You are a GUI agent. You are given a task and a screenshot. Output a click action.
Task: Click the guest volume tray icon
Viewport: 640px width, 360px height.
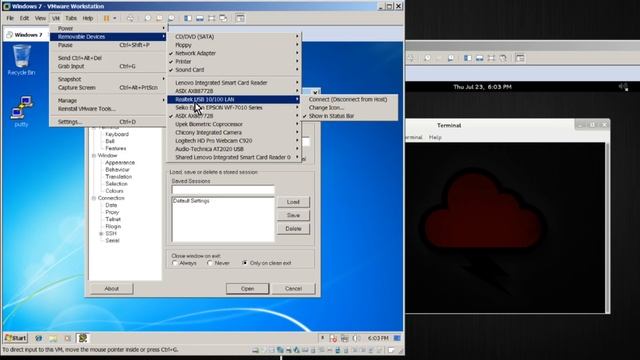[x=356, y=338]
